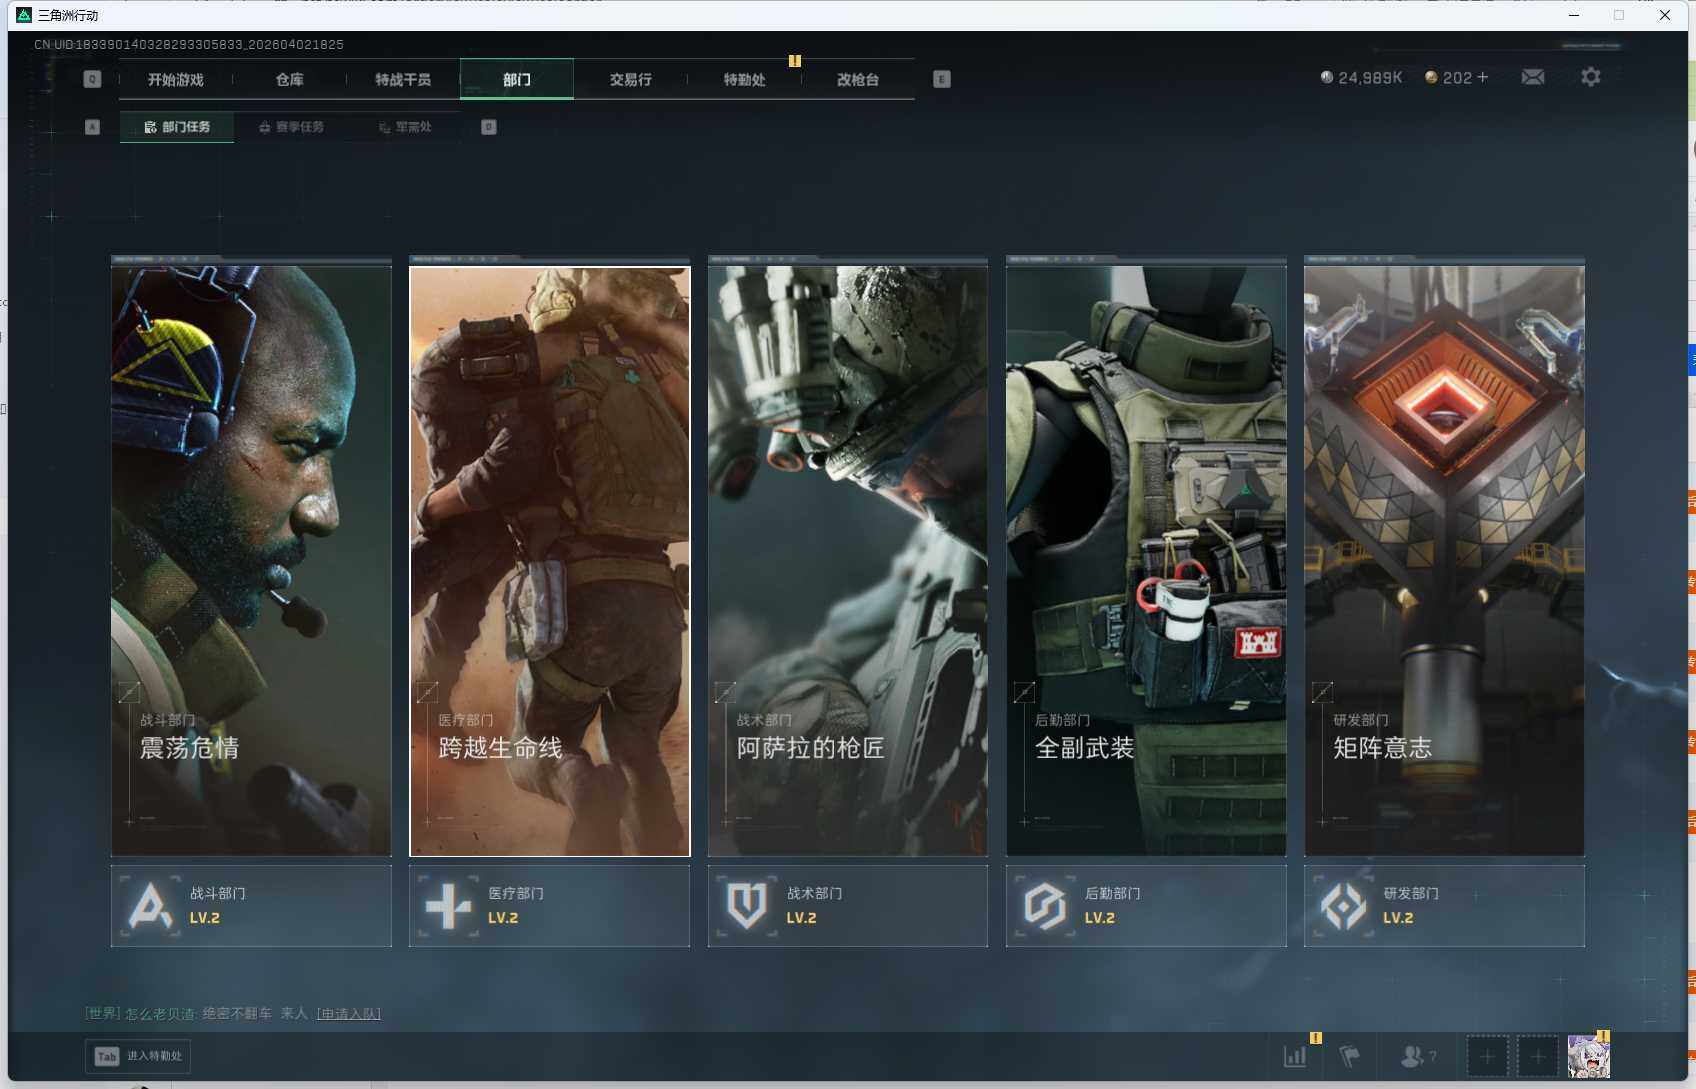Screen dimensions: 1696x1089
Task: Click the 战斗部门 emblem icon
Action: point(150,906)
